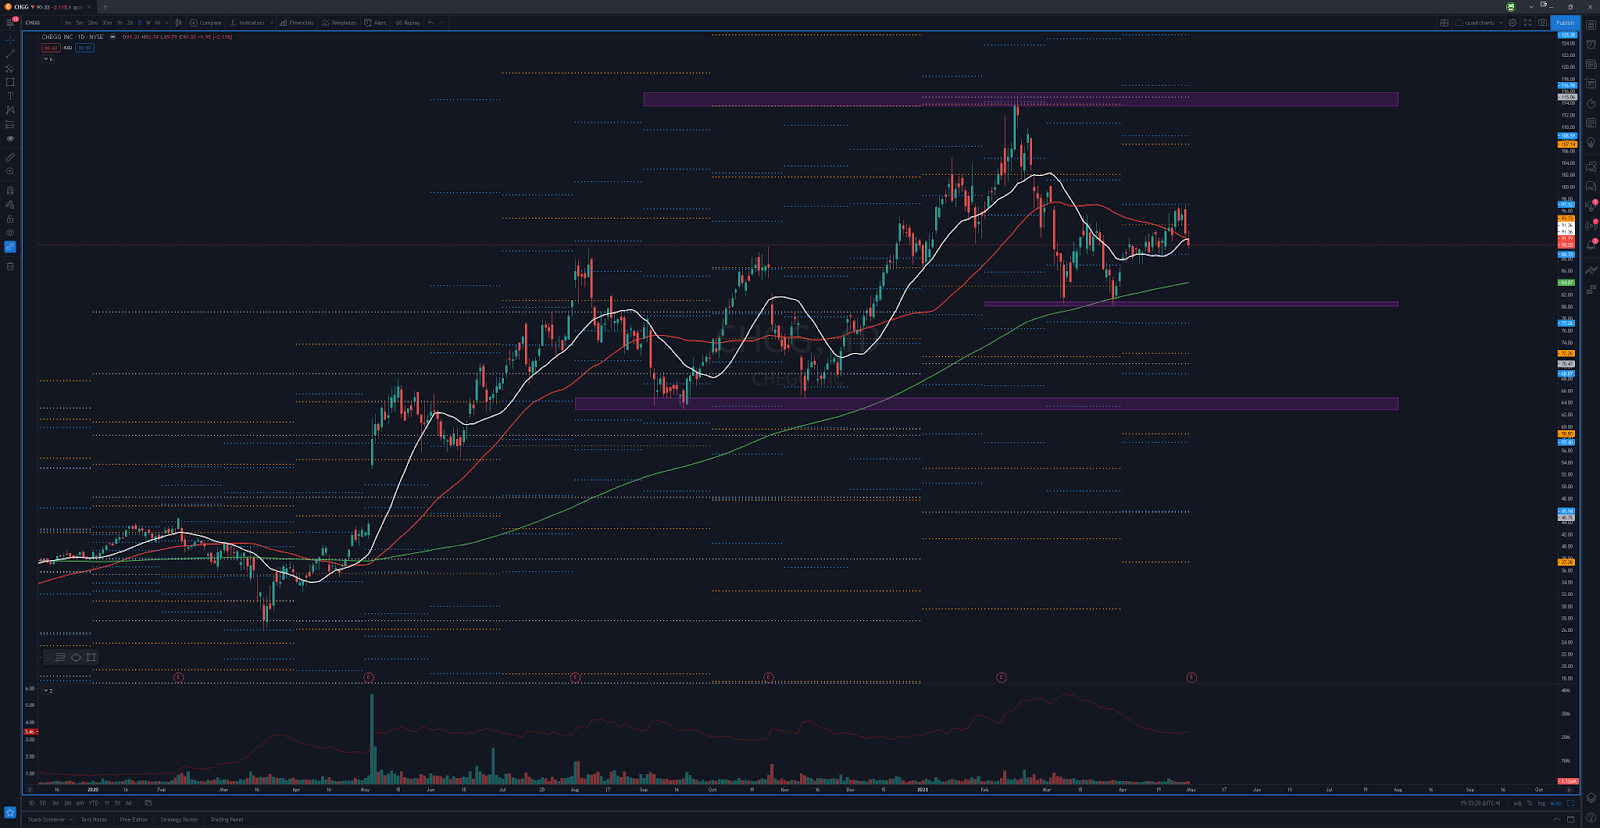1600x828 pixels.
Task: Switch to the Stock Screener tab
Action: [46, 819]
